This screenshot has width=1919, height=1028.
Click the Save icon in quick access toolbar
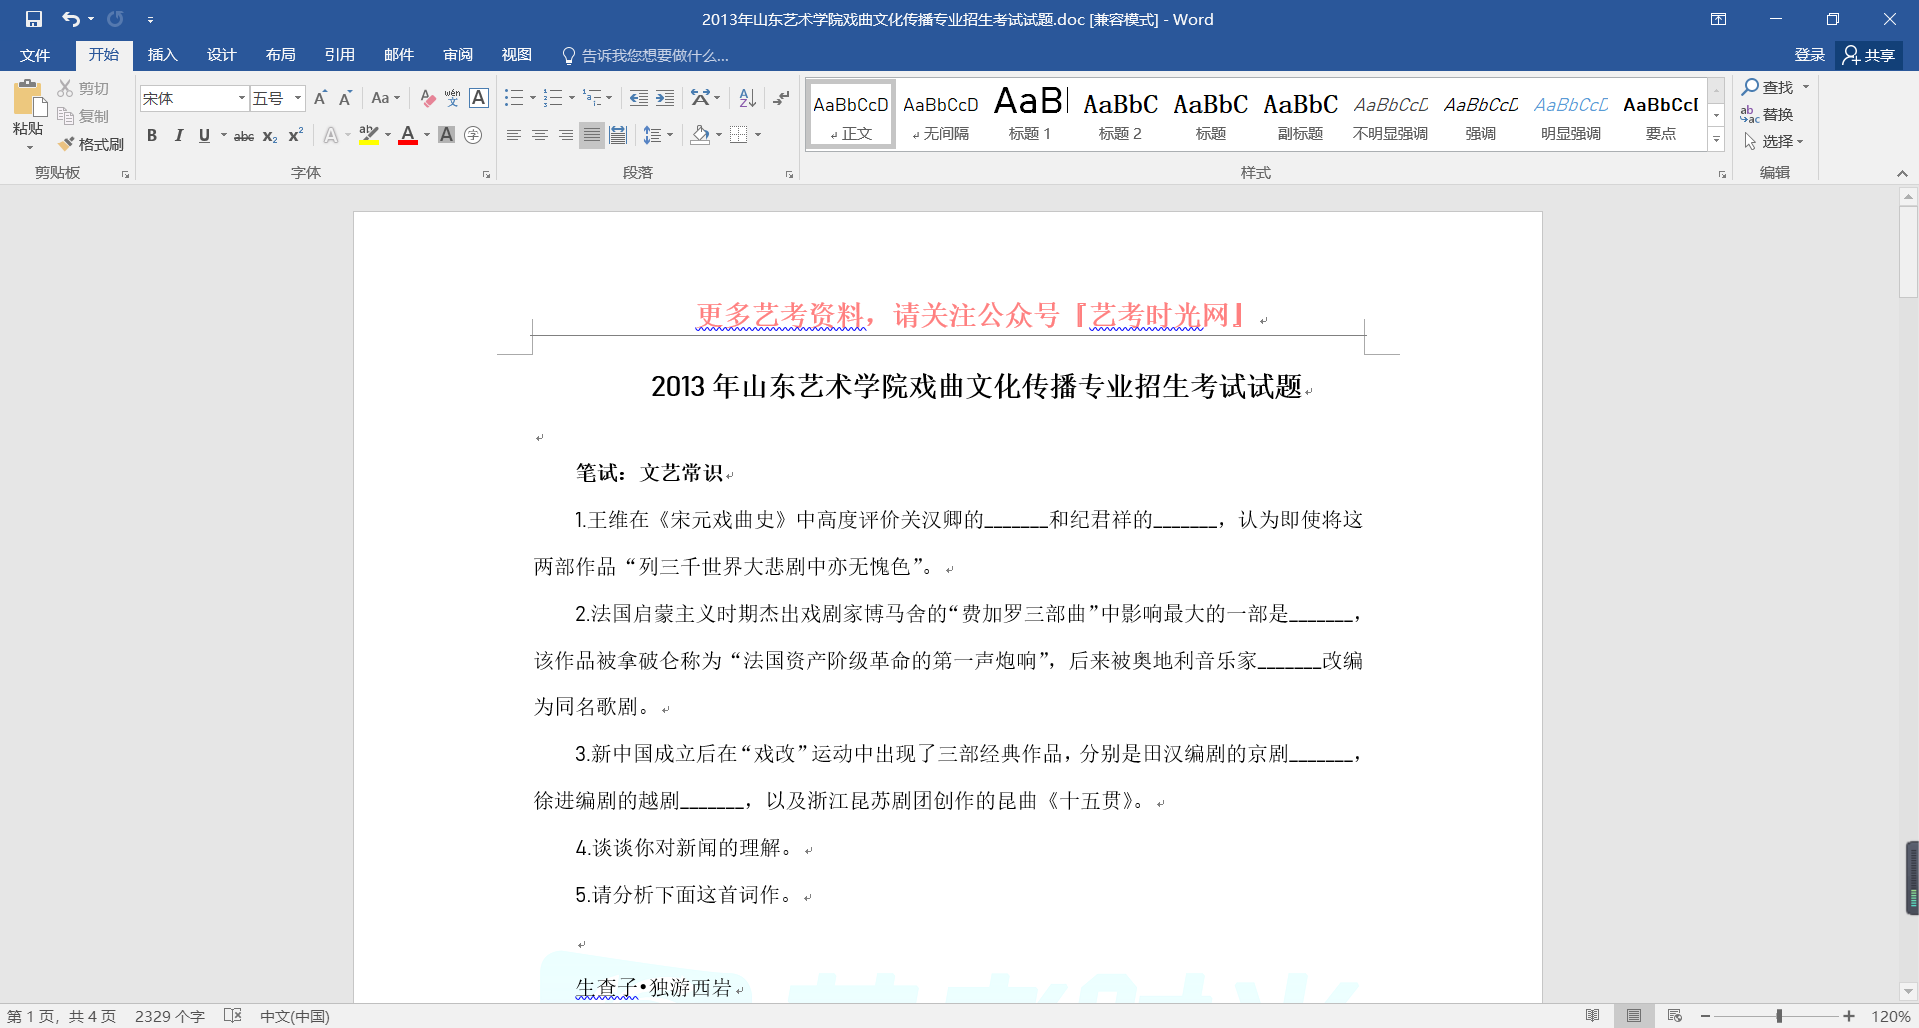click(x=34, y=19)
